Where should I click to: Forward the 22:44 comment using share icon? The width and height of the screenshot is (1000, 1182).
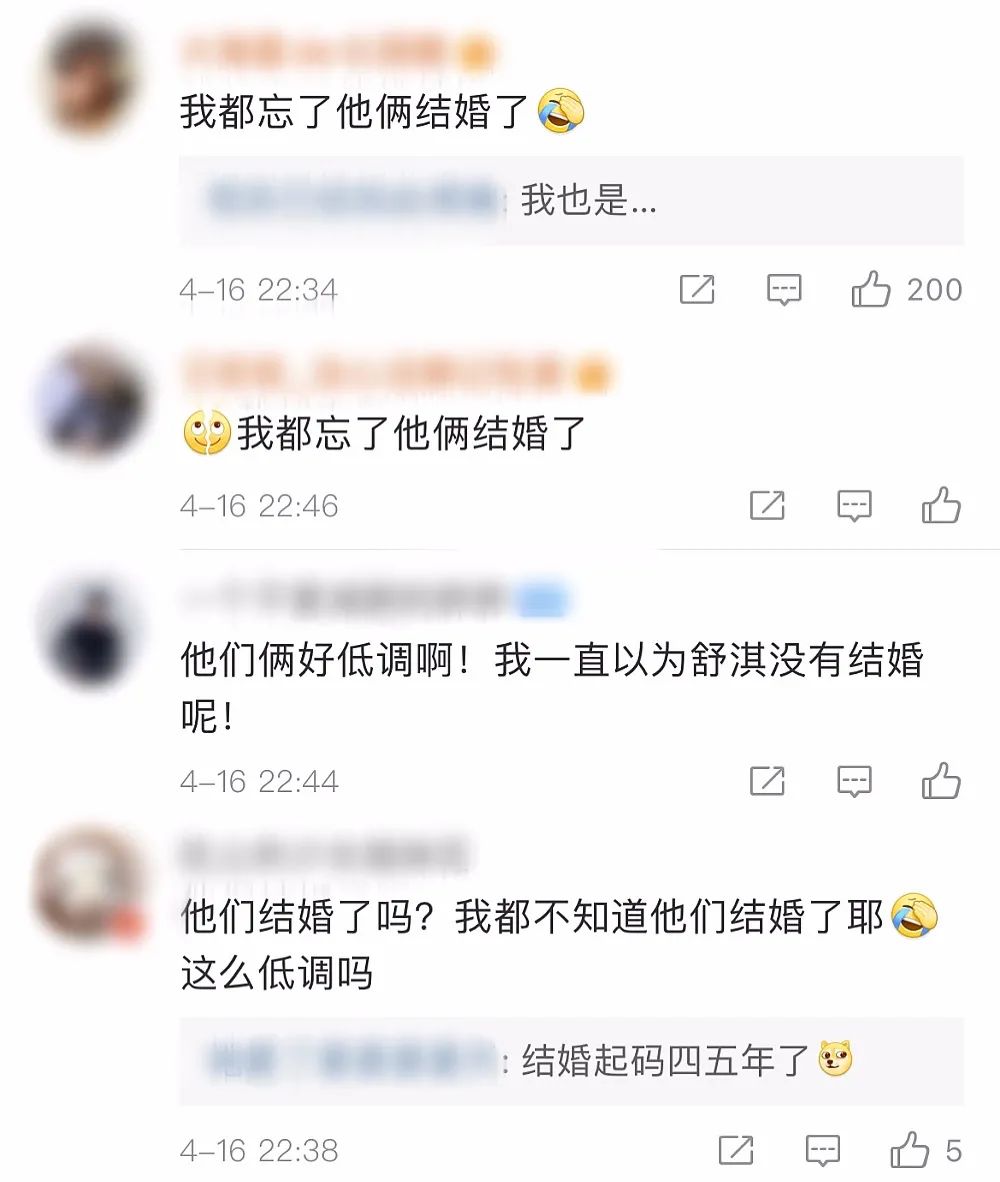[767, 781]
